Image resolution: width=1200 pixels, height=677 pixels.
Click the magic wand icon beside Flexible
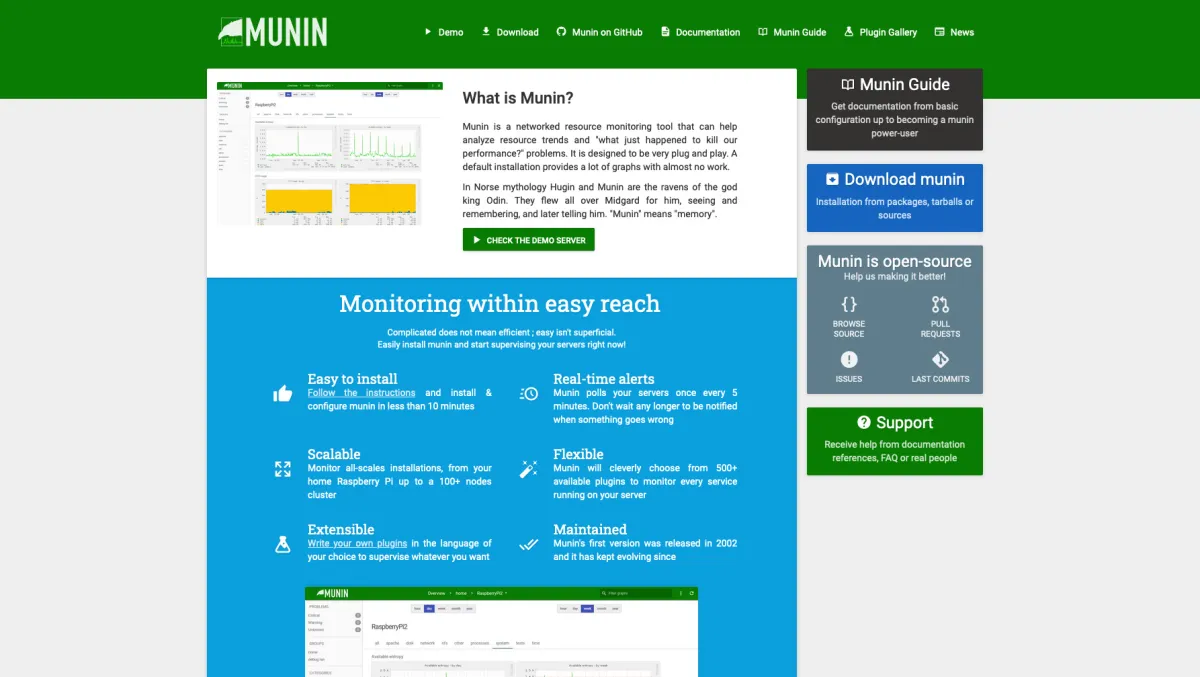point(529,468)
